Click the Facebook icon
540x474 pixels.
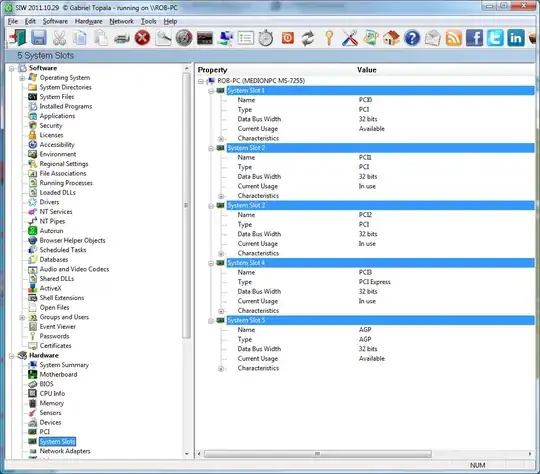(x=474, y=38)
